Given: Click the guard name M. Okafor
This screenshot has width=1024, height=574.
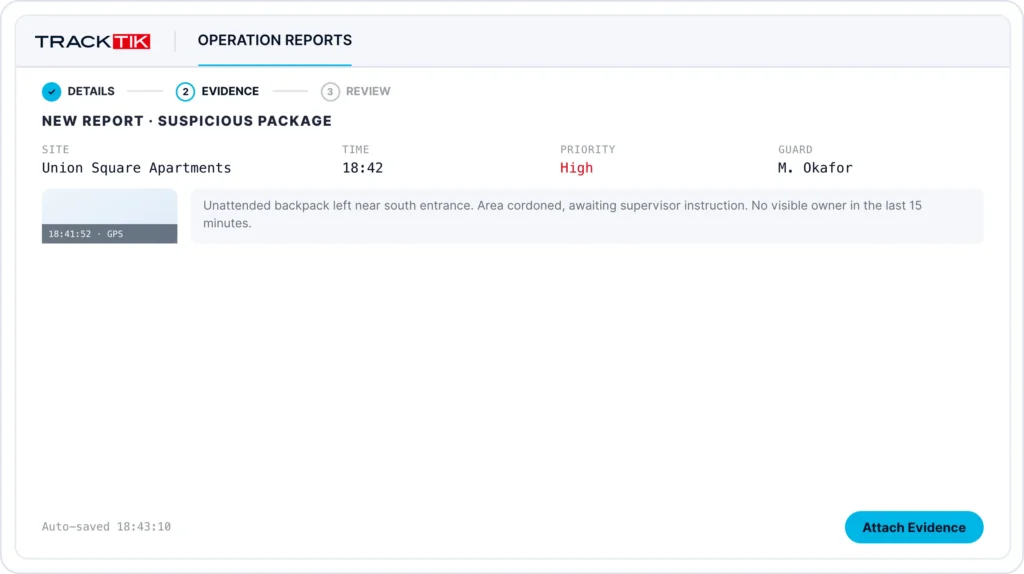Looking at the screenshot, I should tap(815, 168).
